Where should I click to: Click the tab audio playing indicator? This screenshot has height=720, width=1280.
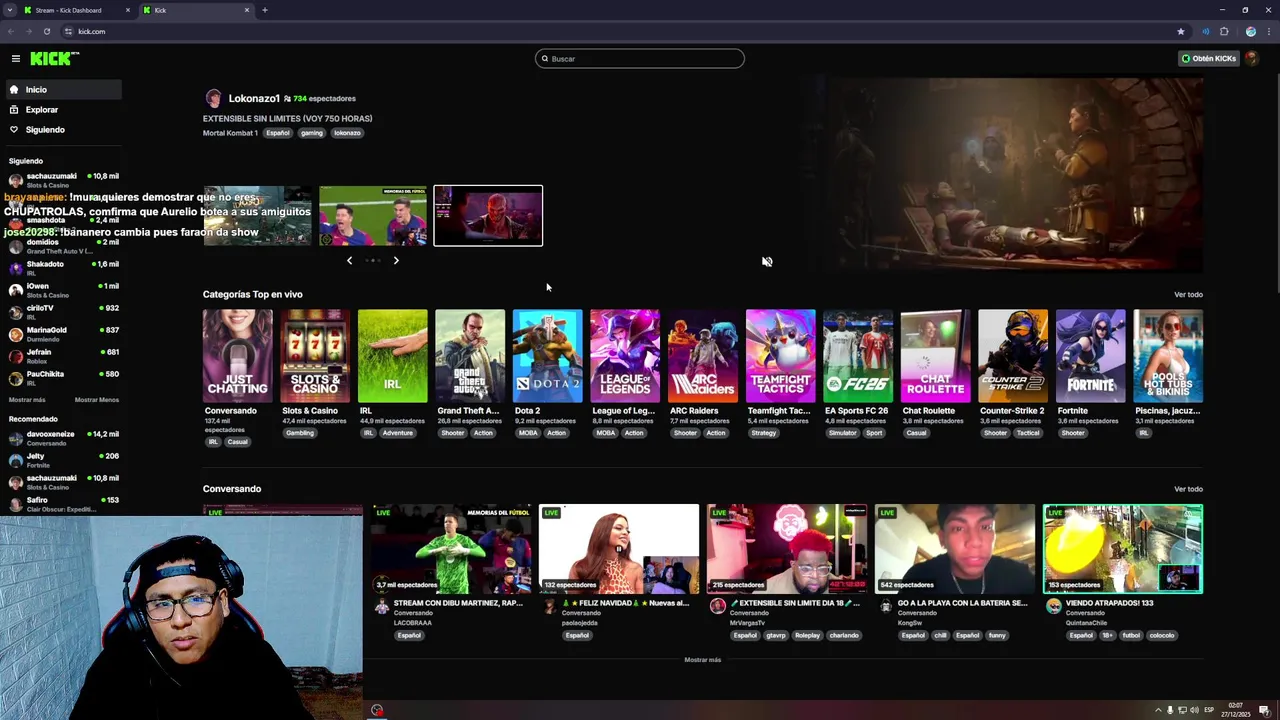point(1206,31)
